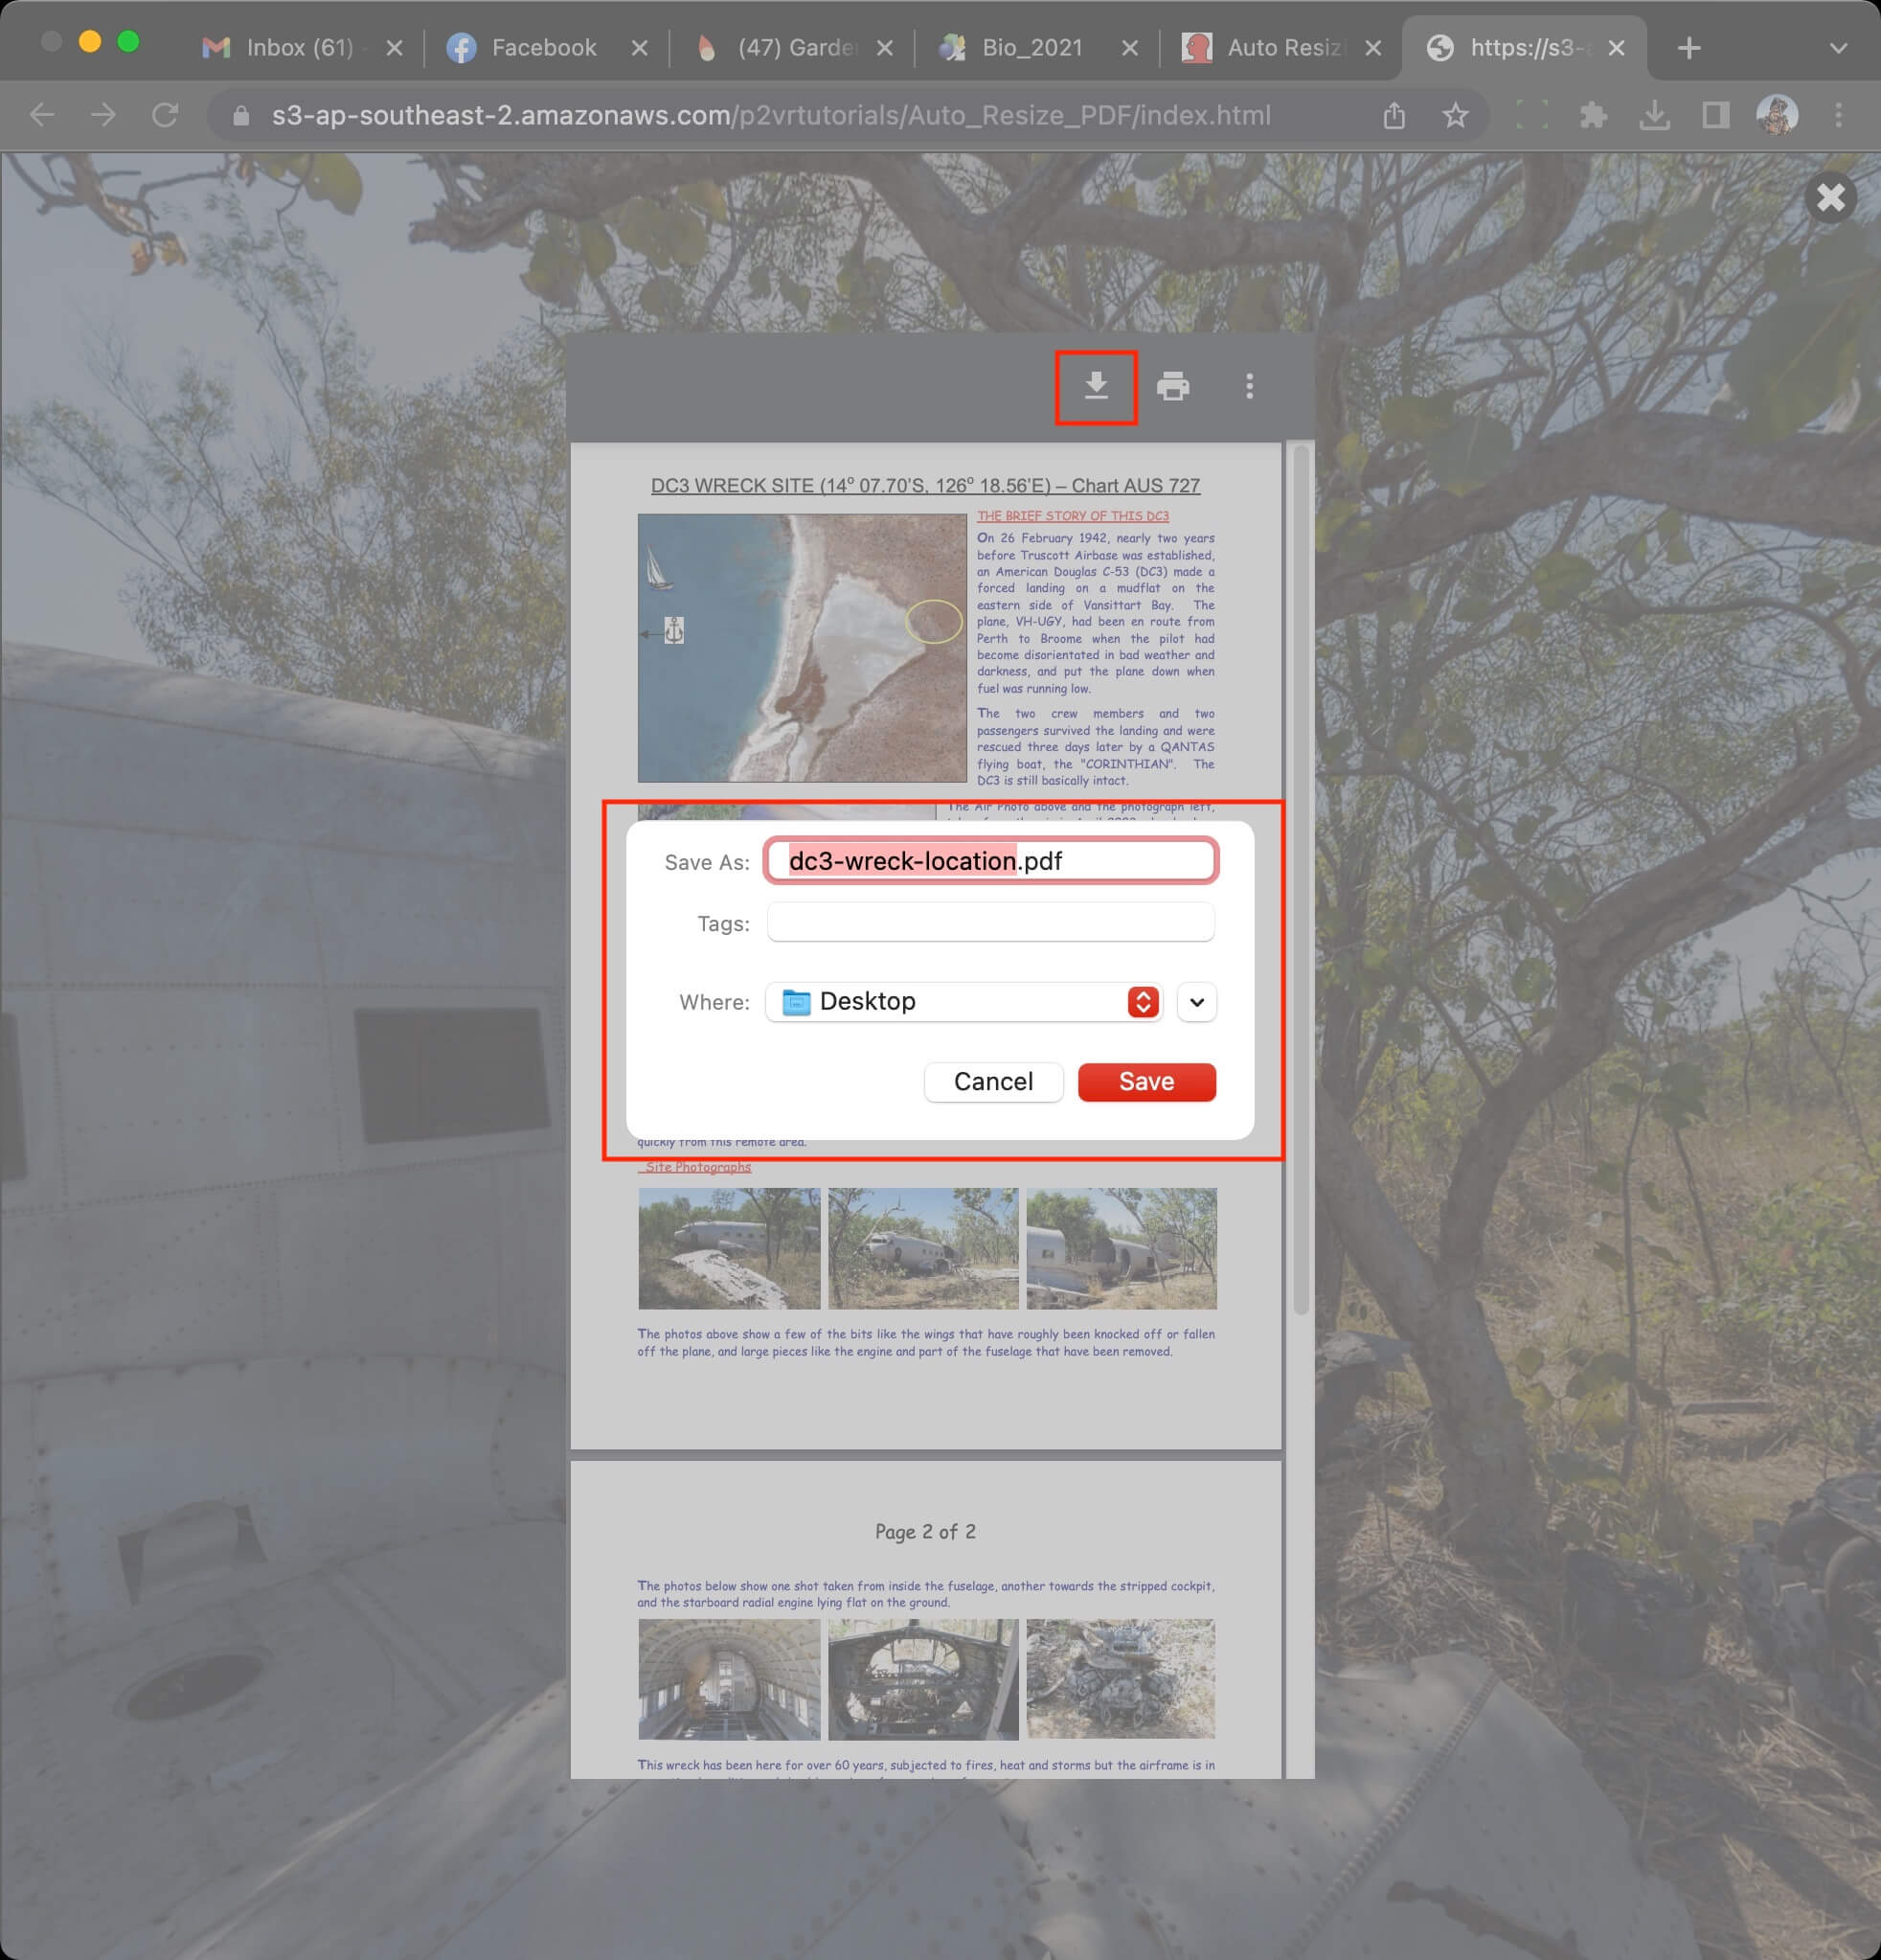Expand the save dialog with chevron button
The height and width of the screenshot is (1960, 1881).
click(1197, 1002)
